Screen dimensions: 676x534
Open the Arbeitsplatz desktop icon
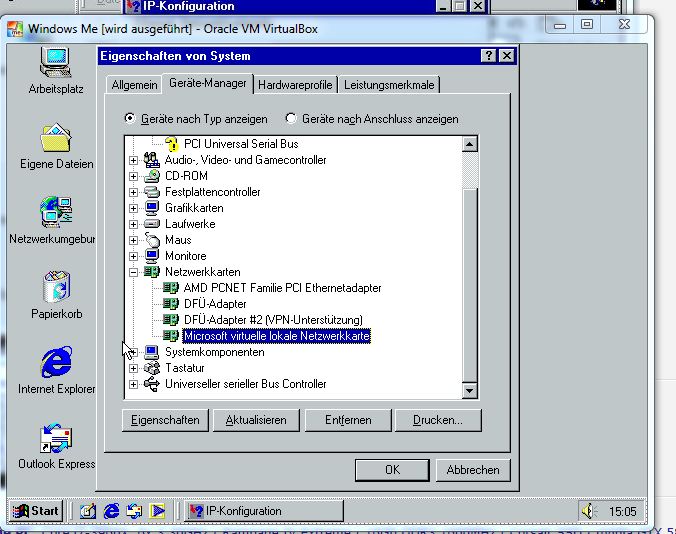pos(56,63)
